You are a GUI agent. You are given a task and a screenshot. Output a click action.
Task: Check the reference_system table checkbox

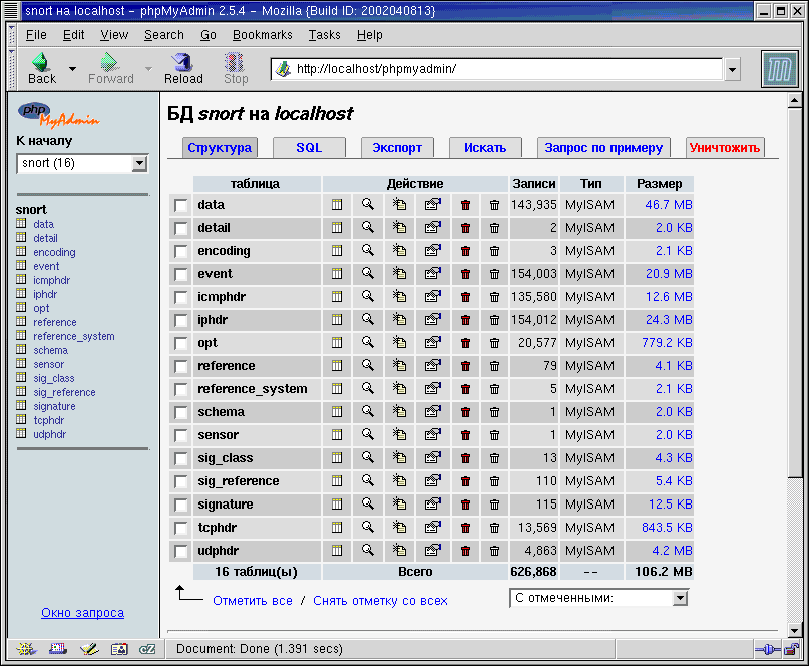(181, 389)
